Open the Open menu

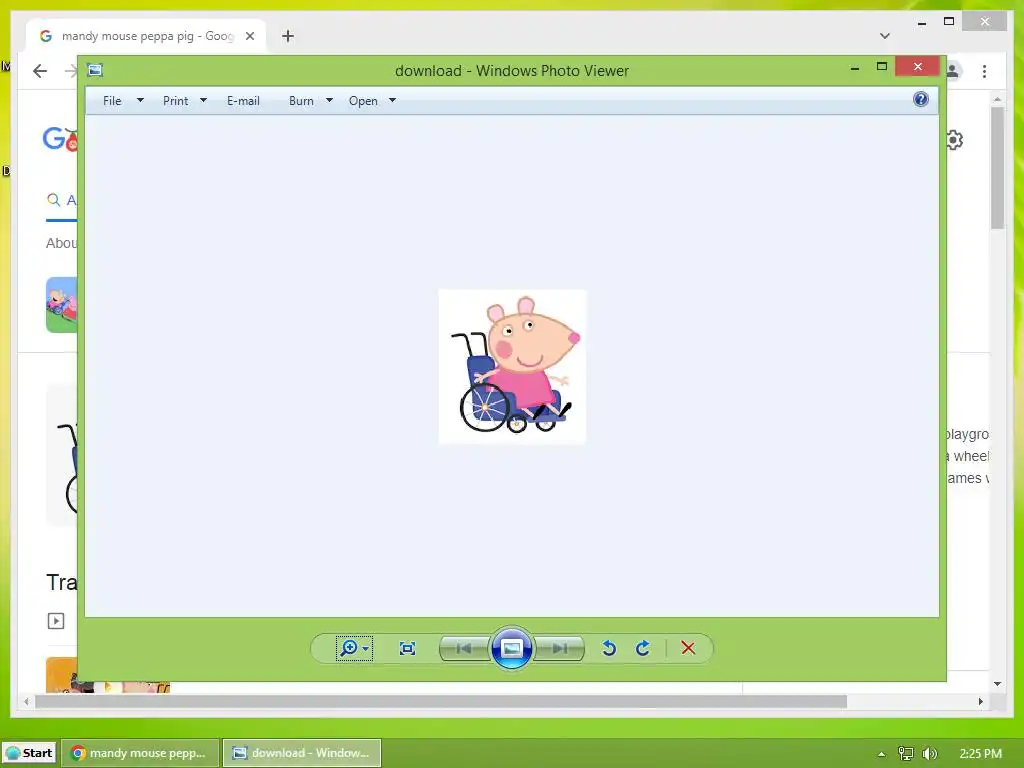363,101
